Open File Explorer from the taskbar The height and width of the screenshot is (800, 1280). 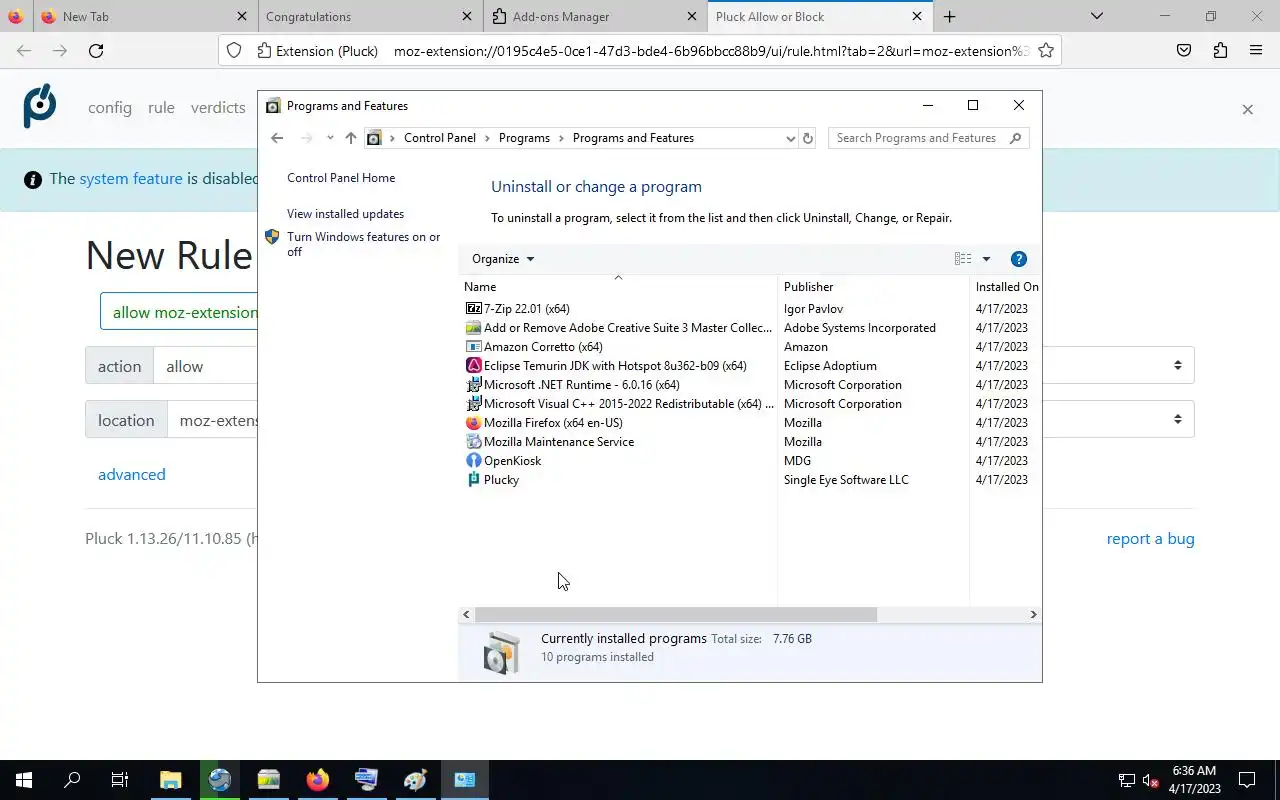171,780
